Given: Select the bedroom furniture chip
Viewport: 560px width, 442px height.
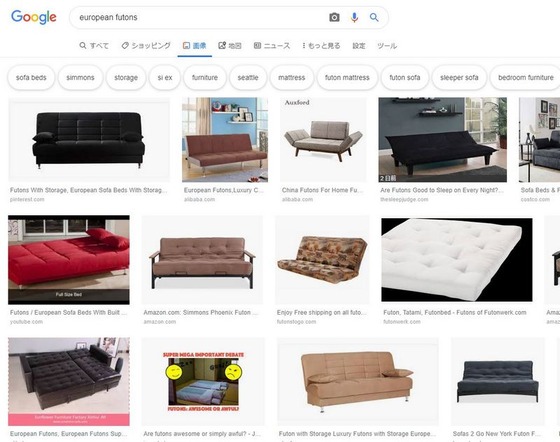Looking at the screenshot, I should pos(525,77).
